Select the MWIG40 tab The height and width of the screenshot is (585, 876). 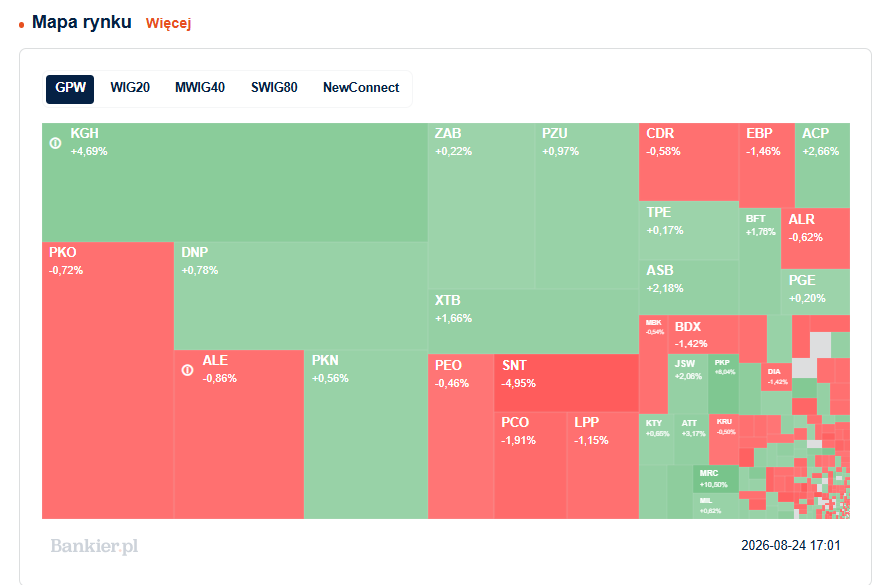coord(200,88)
